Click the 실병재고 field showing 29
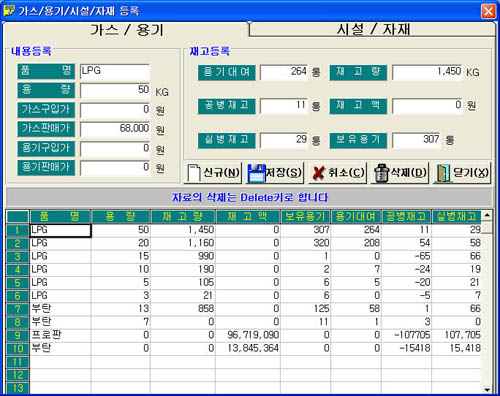The height and width of the screenshot is (396, 500). tap(284, 140)
